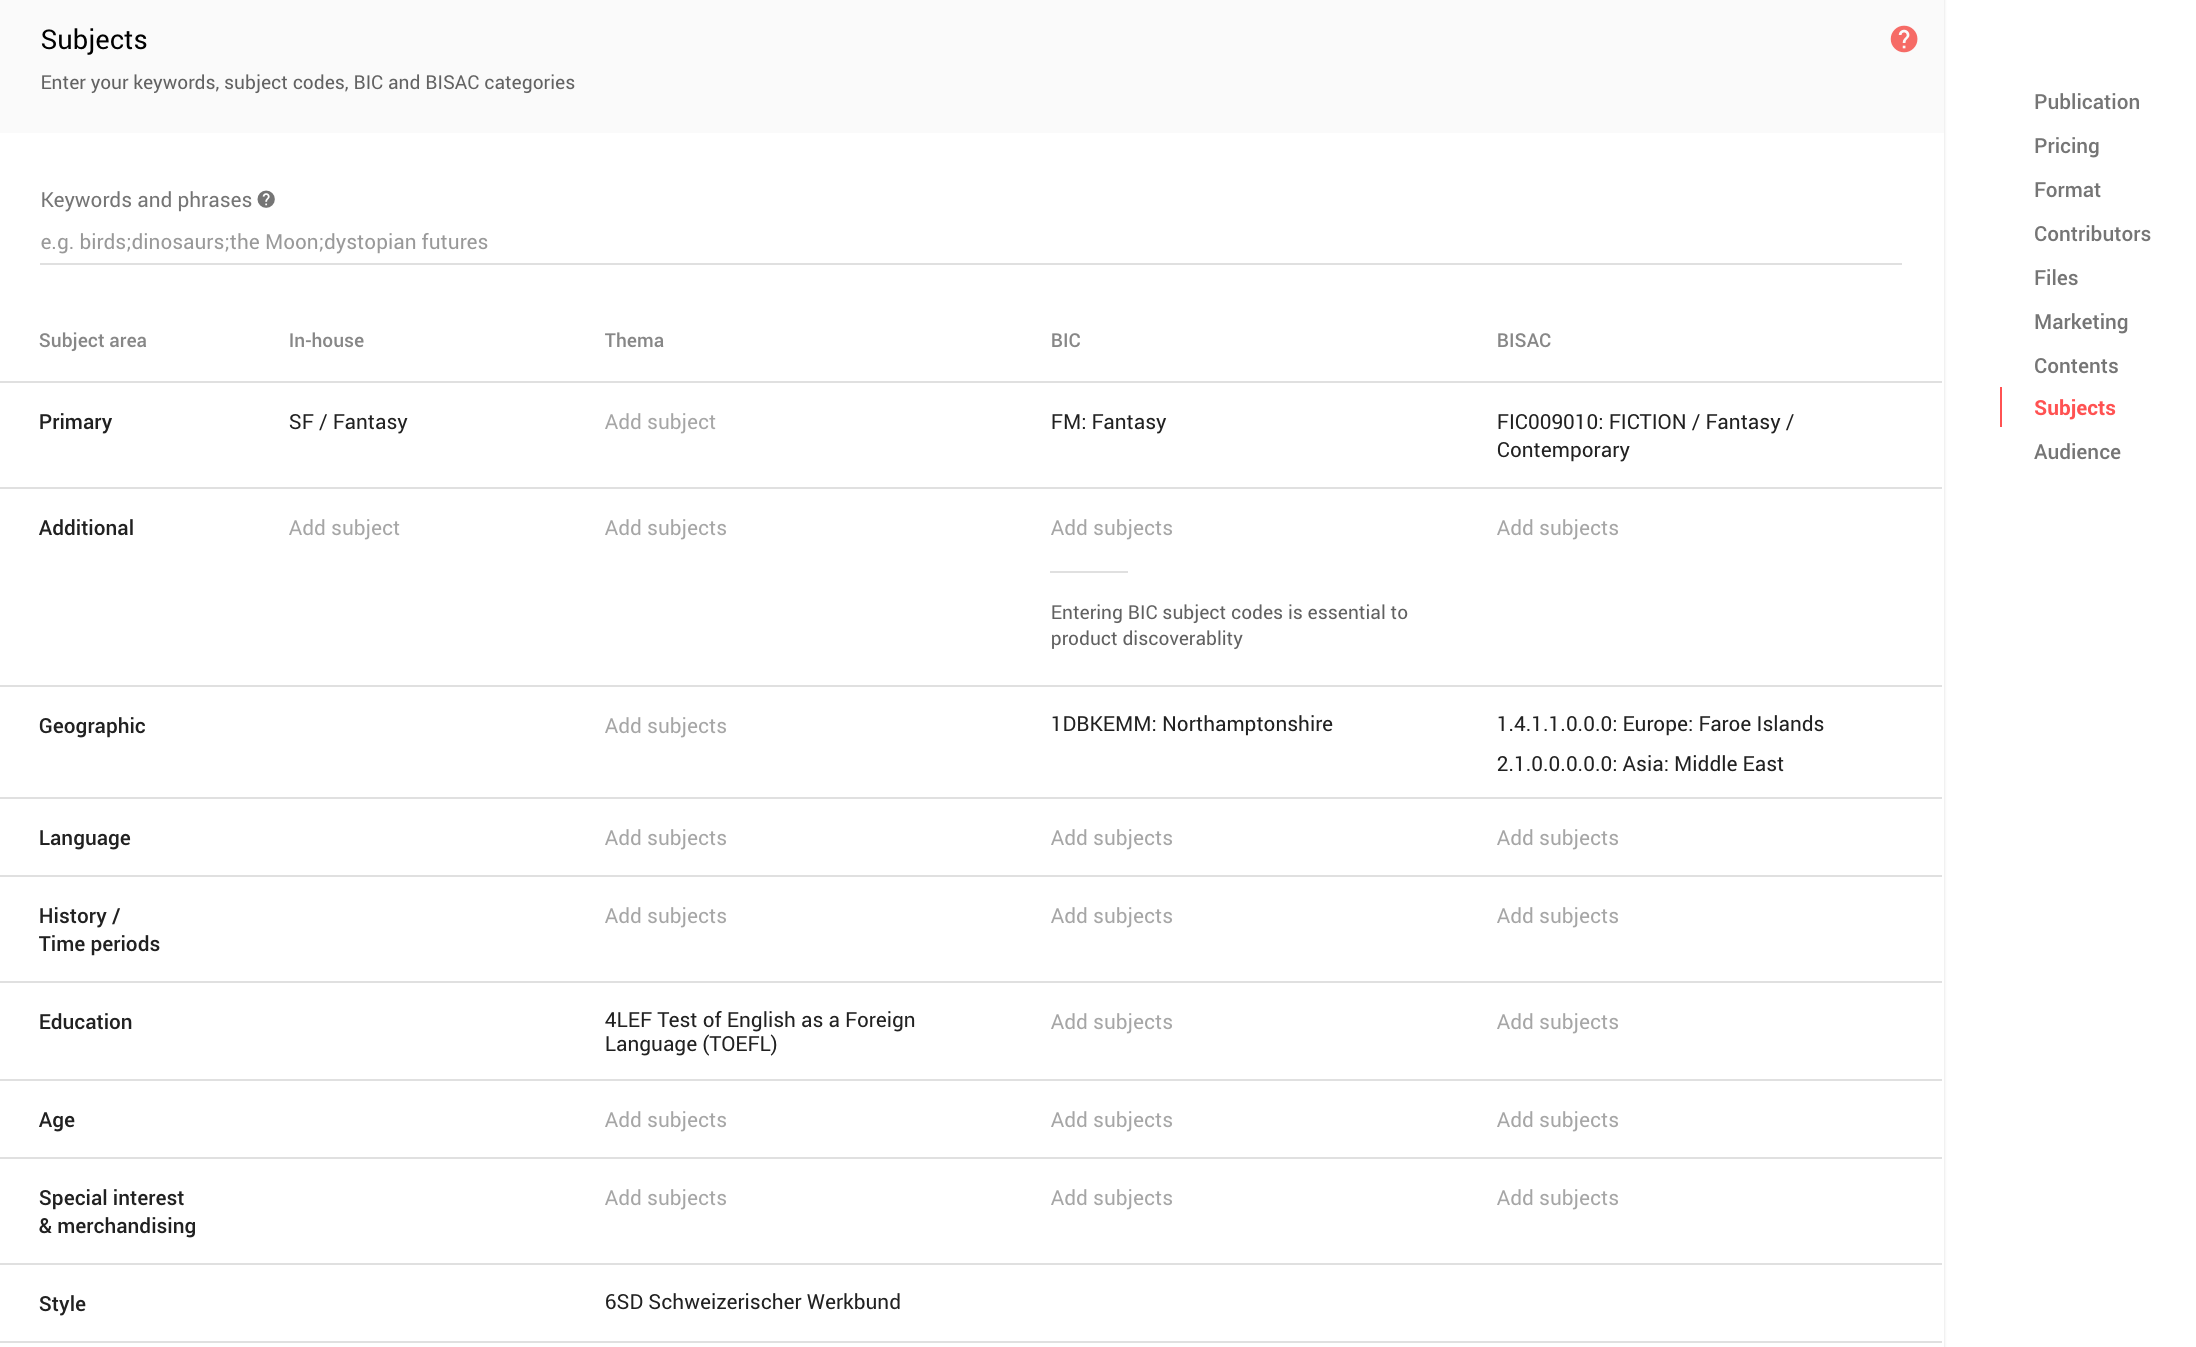Click the red help icon in Subjects header
2196x1347 pixels.
coord(1903,39)
